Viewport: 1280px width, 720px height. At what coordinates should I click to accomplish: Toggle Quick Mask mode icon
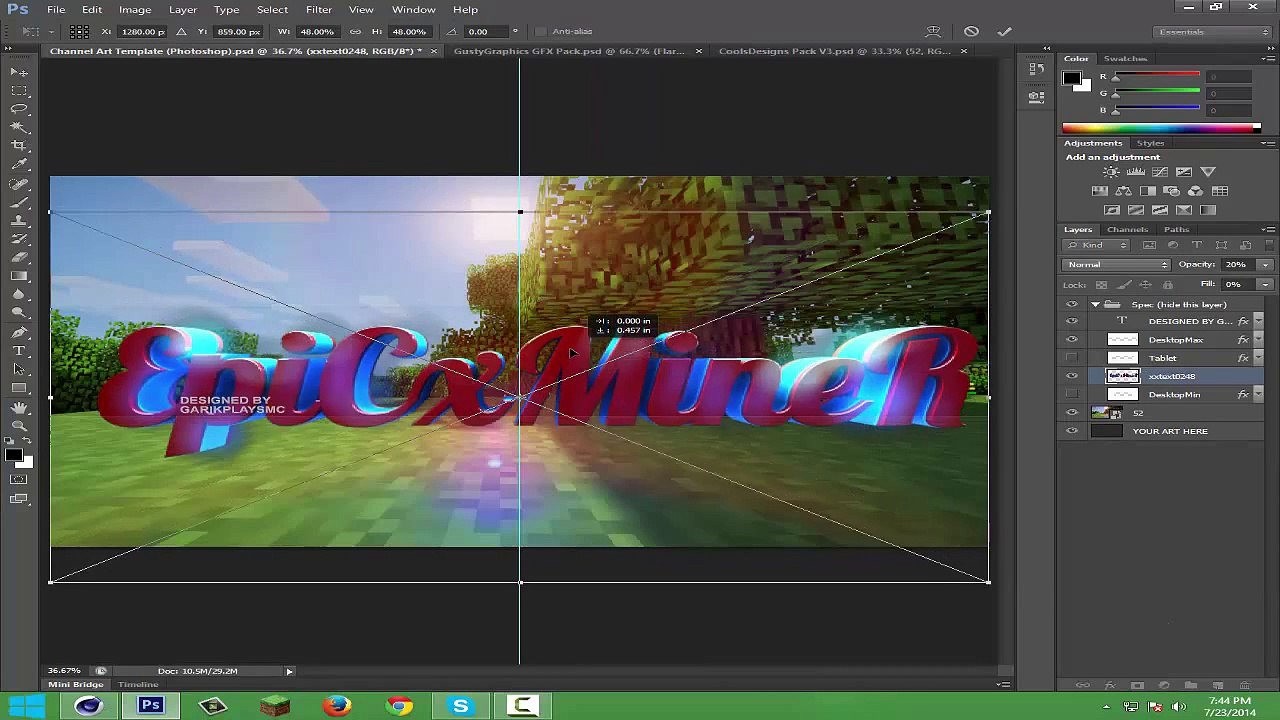click(x=19, y=479)
